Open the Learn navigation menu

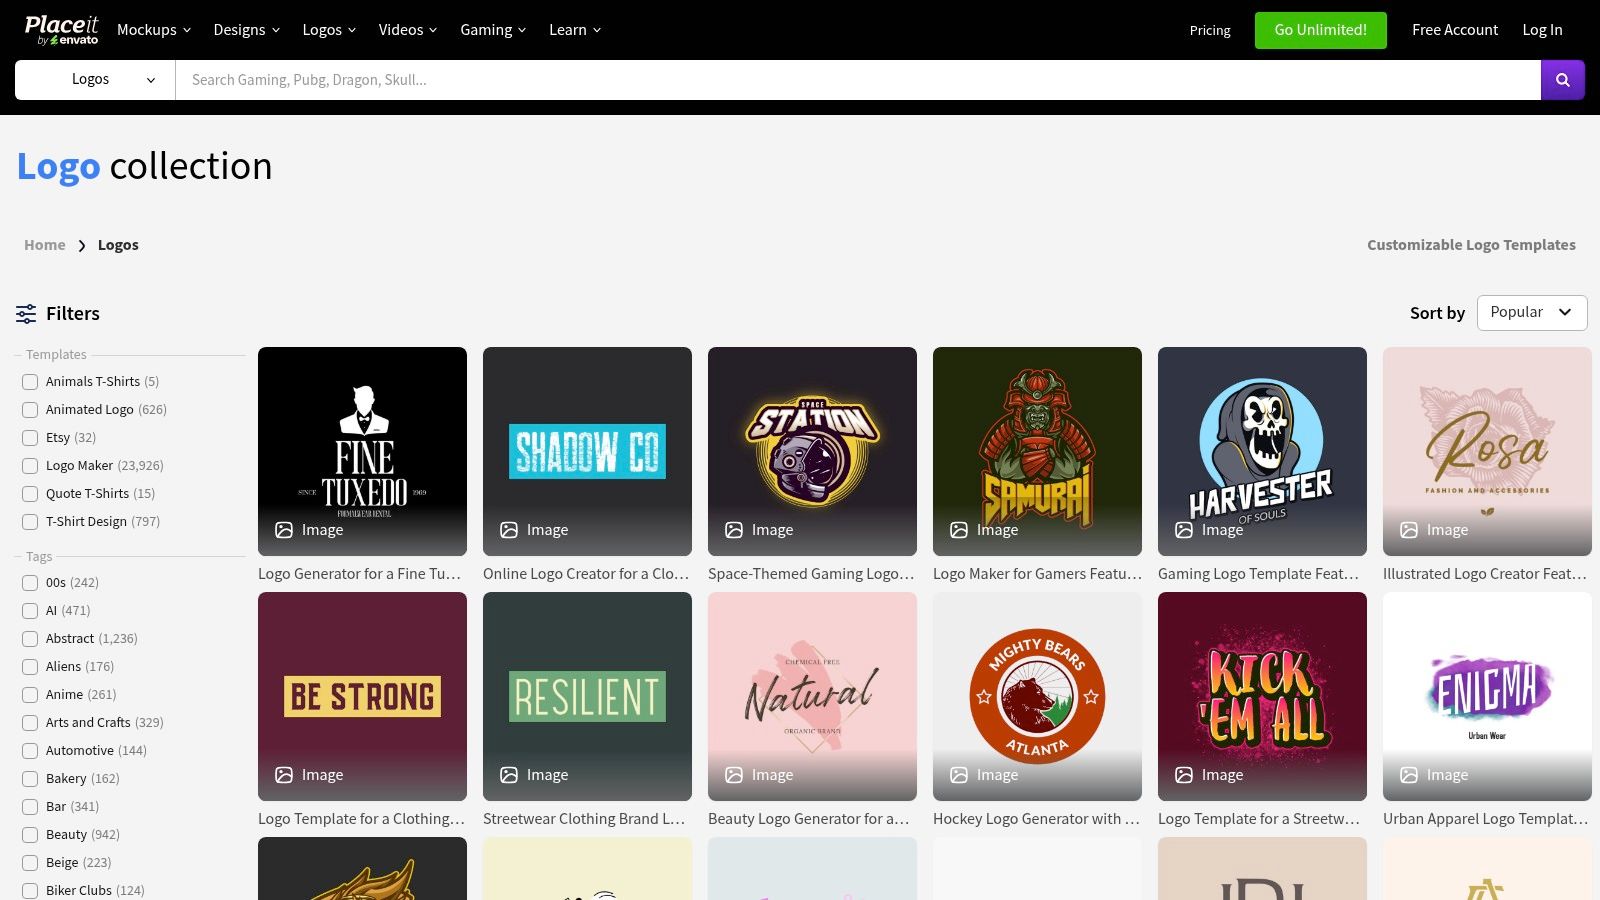575,30
